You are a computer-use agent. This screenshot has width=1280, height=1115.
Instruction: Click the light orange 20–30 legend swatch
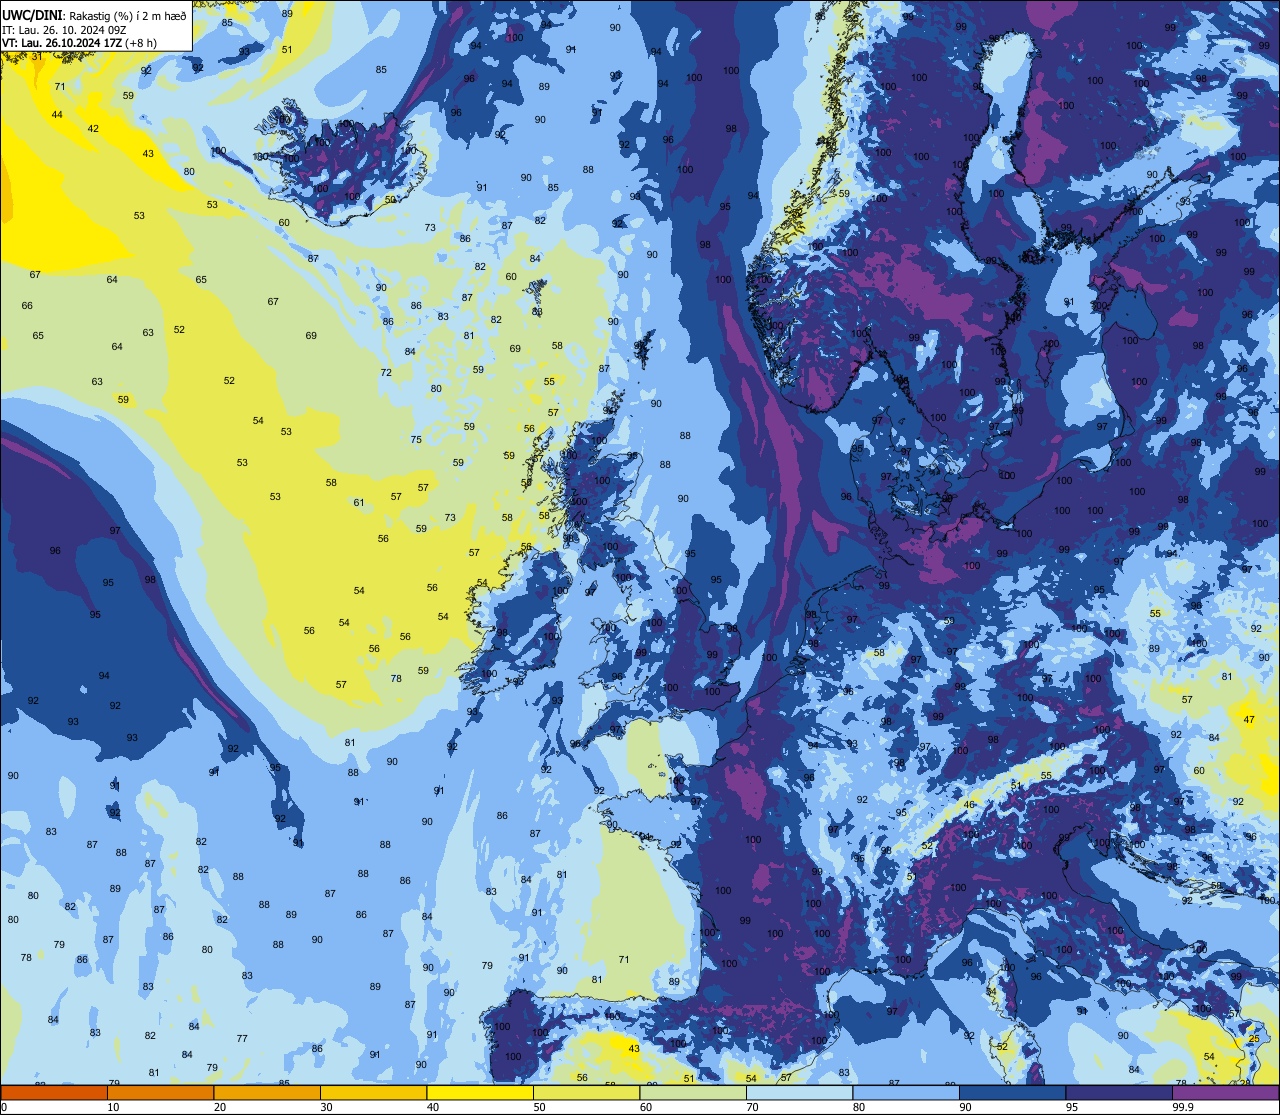click(x=267, y=1092)
